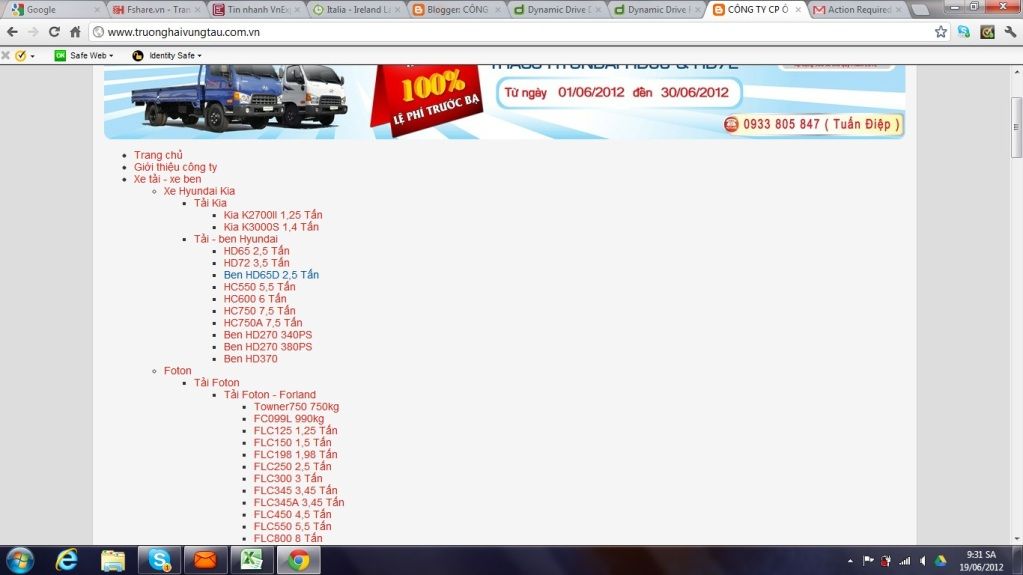Show hidden system tray icons
The width and height of the screenshot is (1023, 575).
point(849,560)
